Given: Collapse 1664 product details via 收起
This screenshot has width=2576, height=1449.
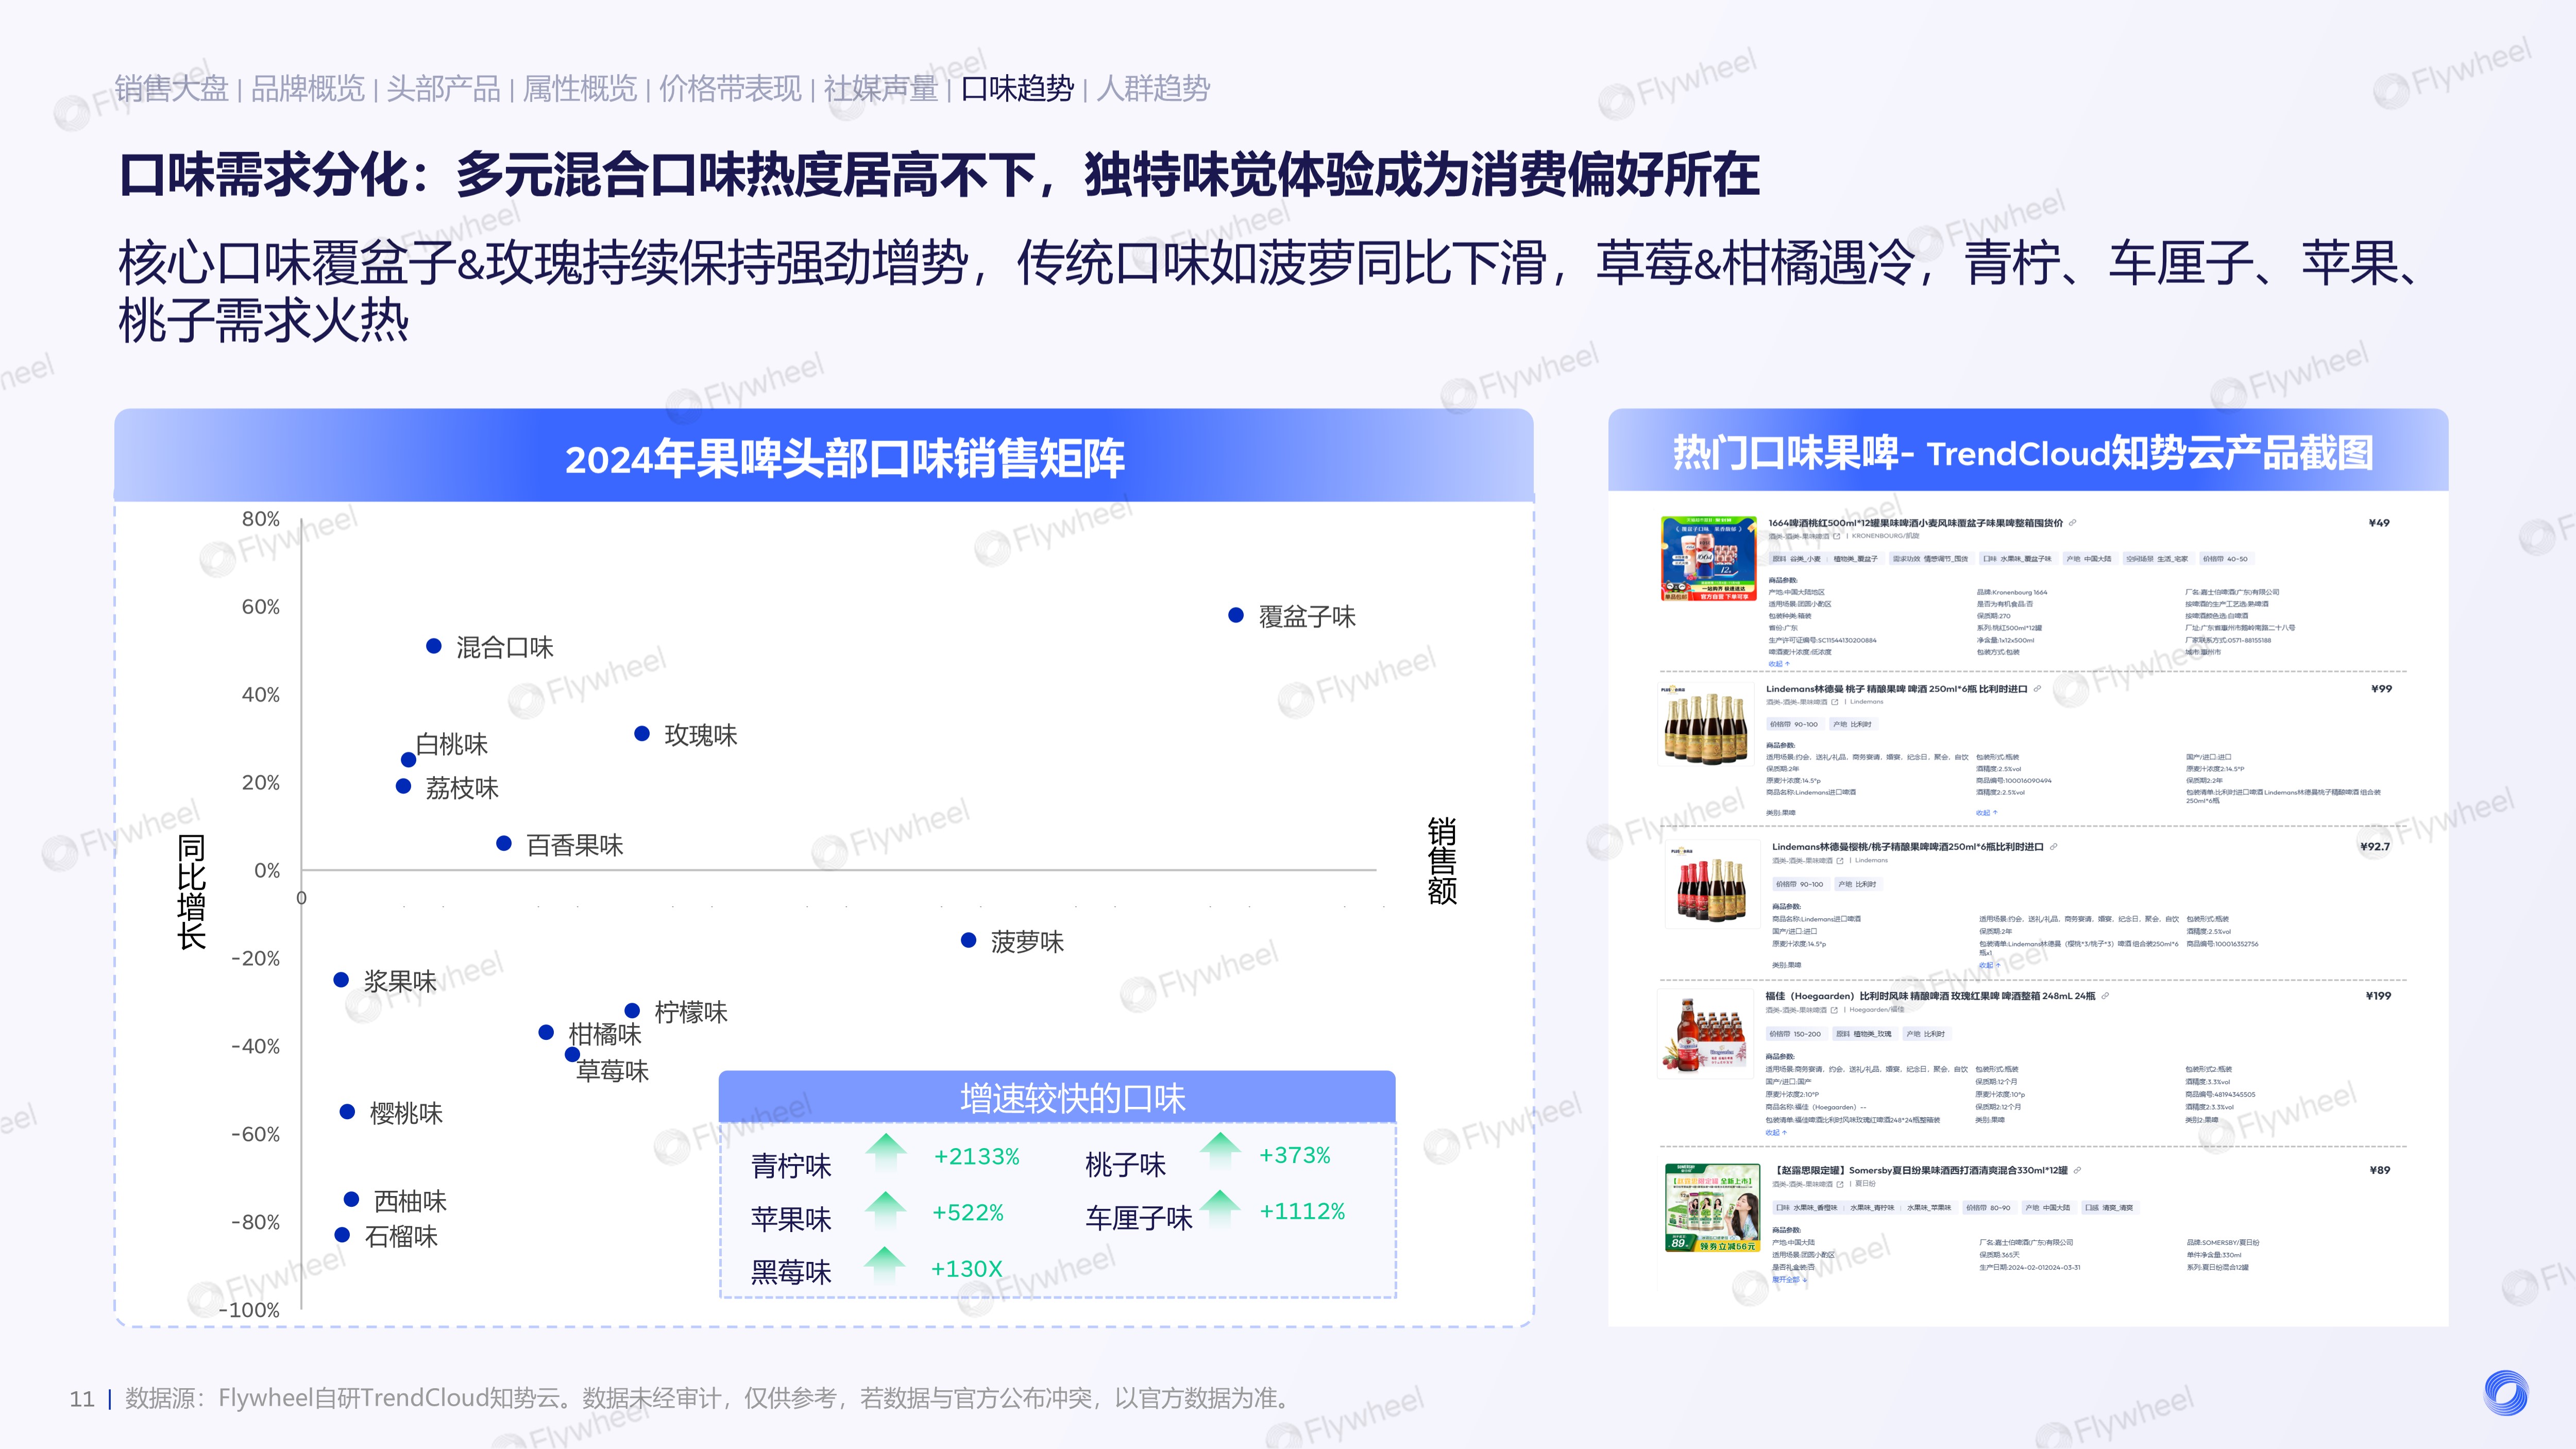Looking at the screenshot, I should point(1777,664).
